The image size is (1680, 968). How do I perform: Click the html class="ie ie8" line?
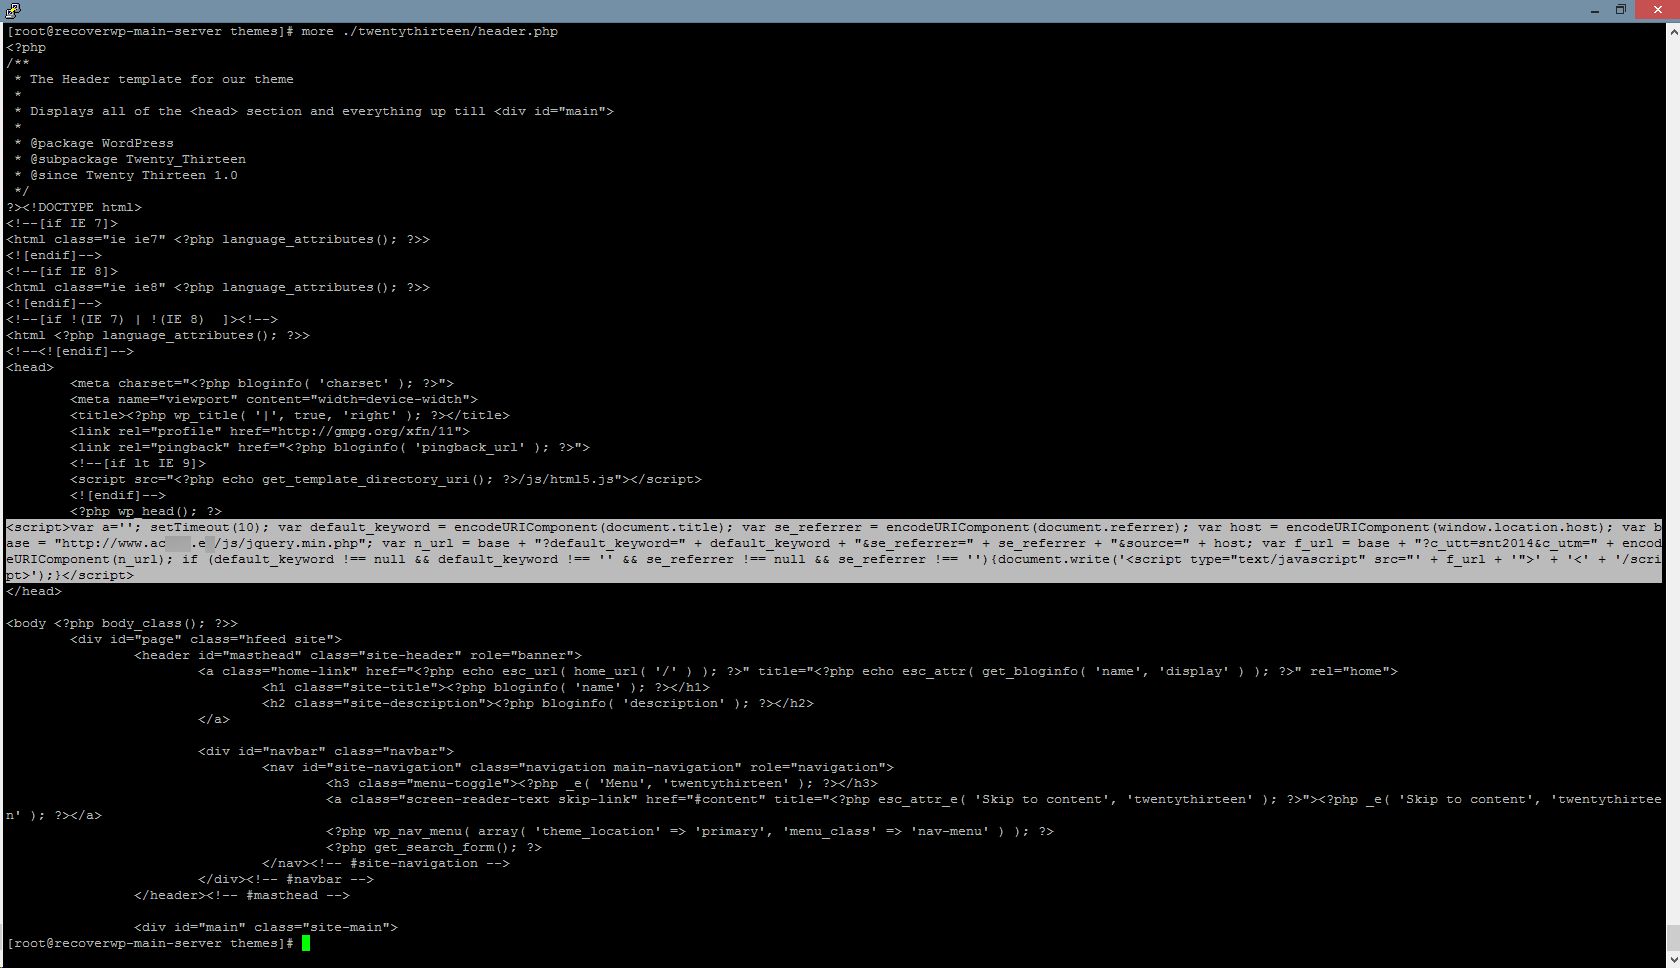[218, 287]
